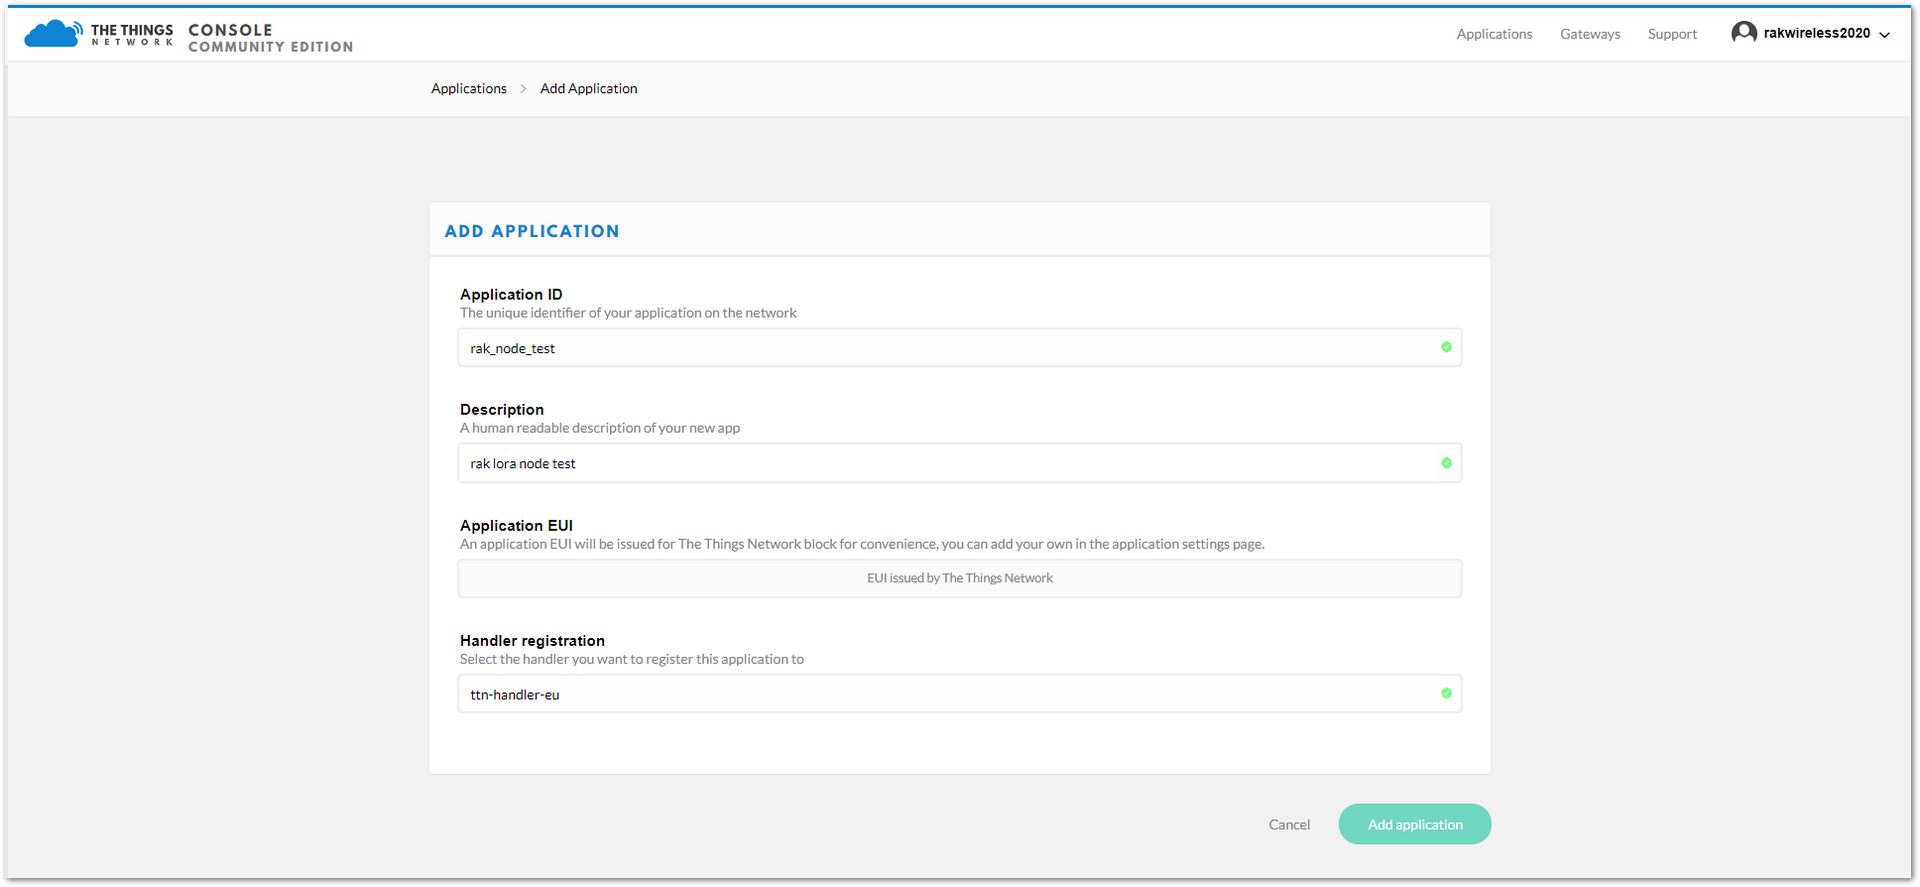
Task: Click the user avatar icon
Action: coord(1744,33)
